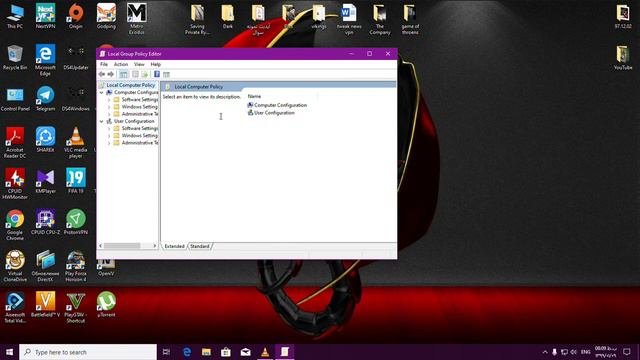This screenshot has width=640, height=360.
Task: Open VLC media player desktop icon
Action: point(76,143)
